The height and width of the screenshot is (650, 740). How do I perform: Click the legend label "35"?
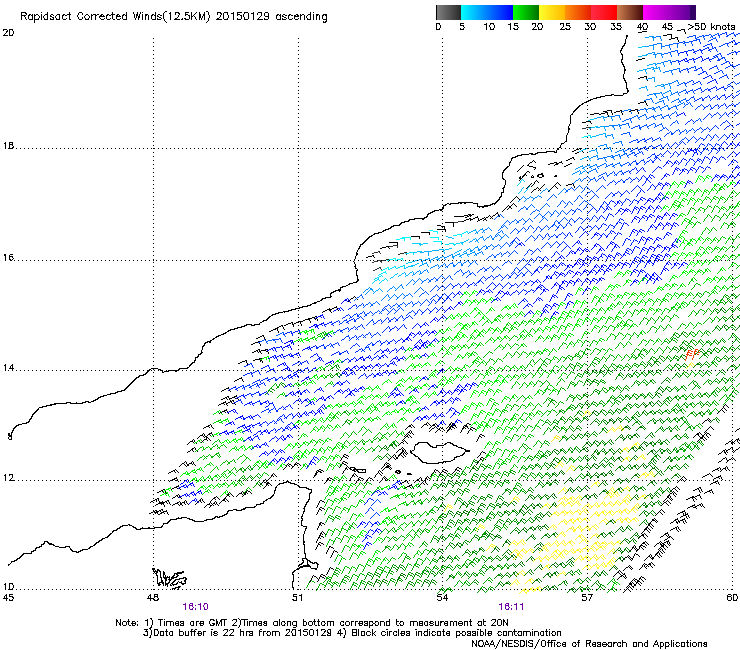coord(616,27)
